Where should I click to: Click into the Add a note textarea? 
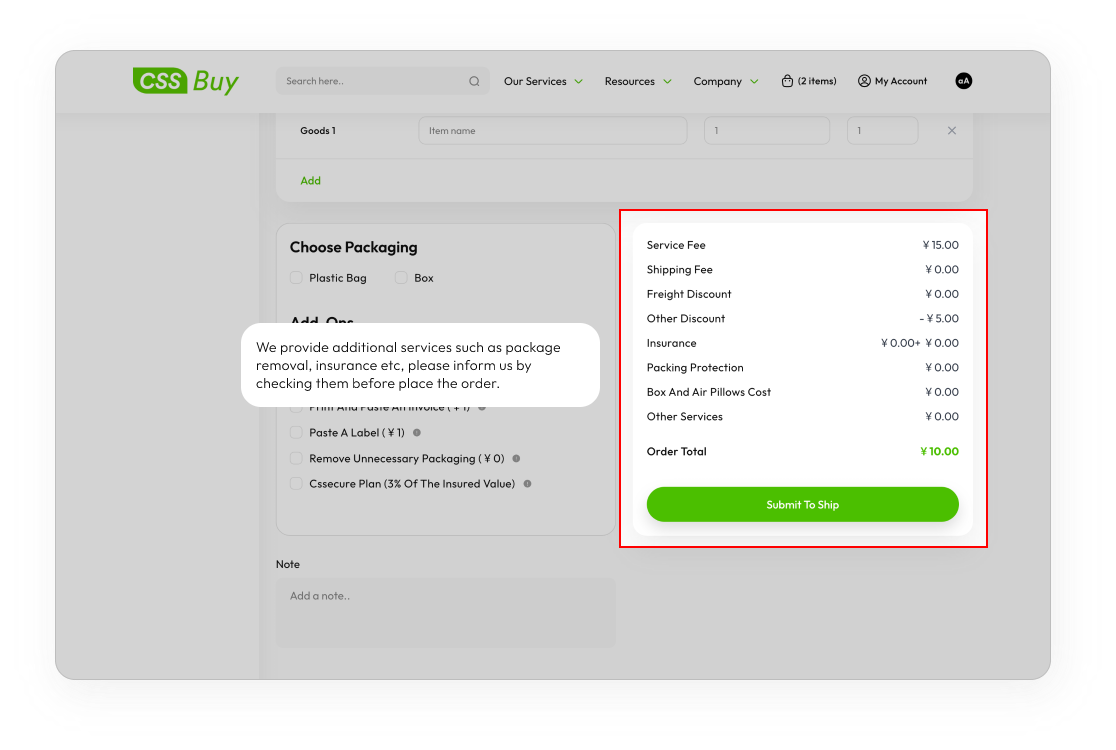tap(445, 612)
